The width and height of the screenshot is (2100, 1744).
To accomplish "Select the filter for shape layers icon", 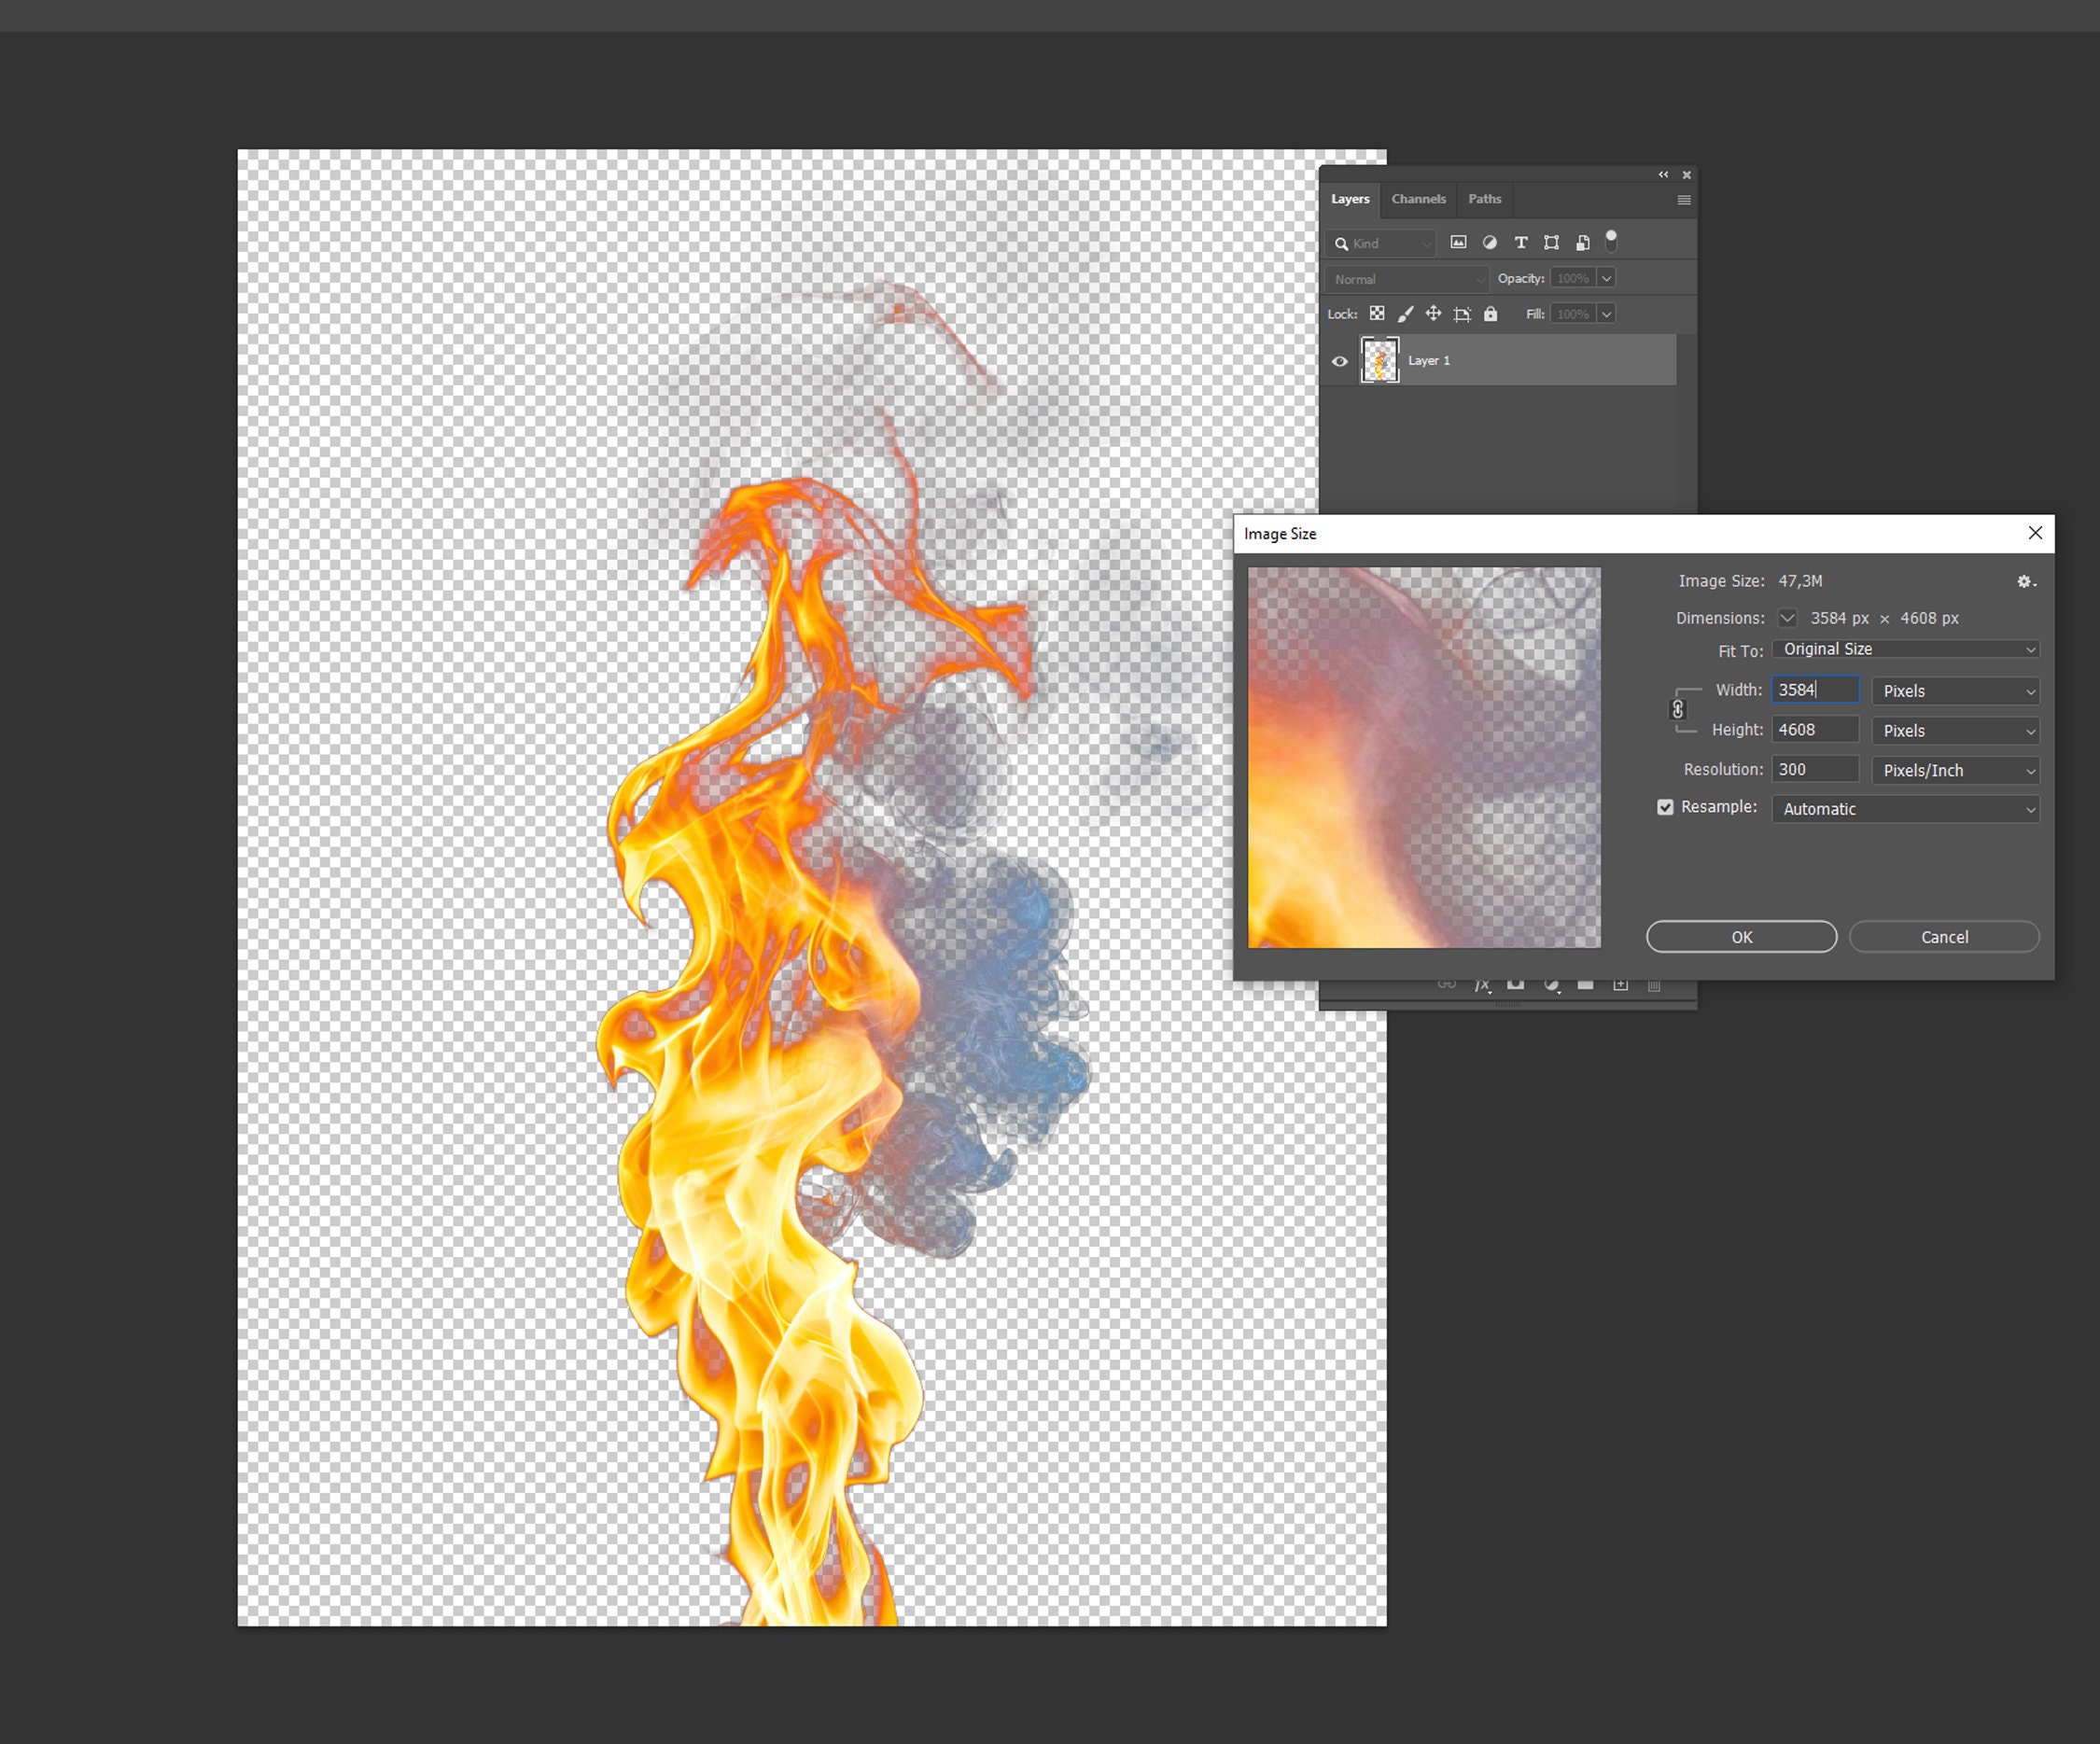I will tap(1552, 243).
